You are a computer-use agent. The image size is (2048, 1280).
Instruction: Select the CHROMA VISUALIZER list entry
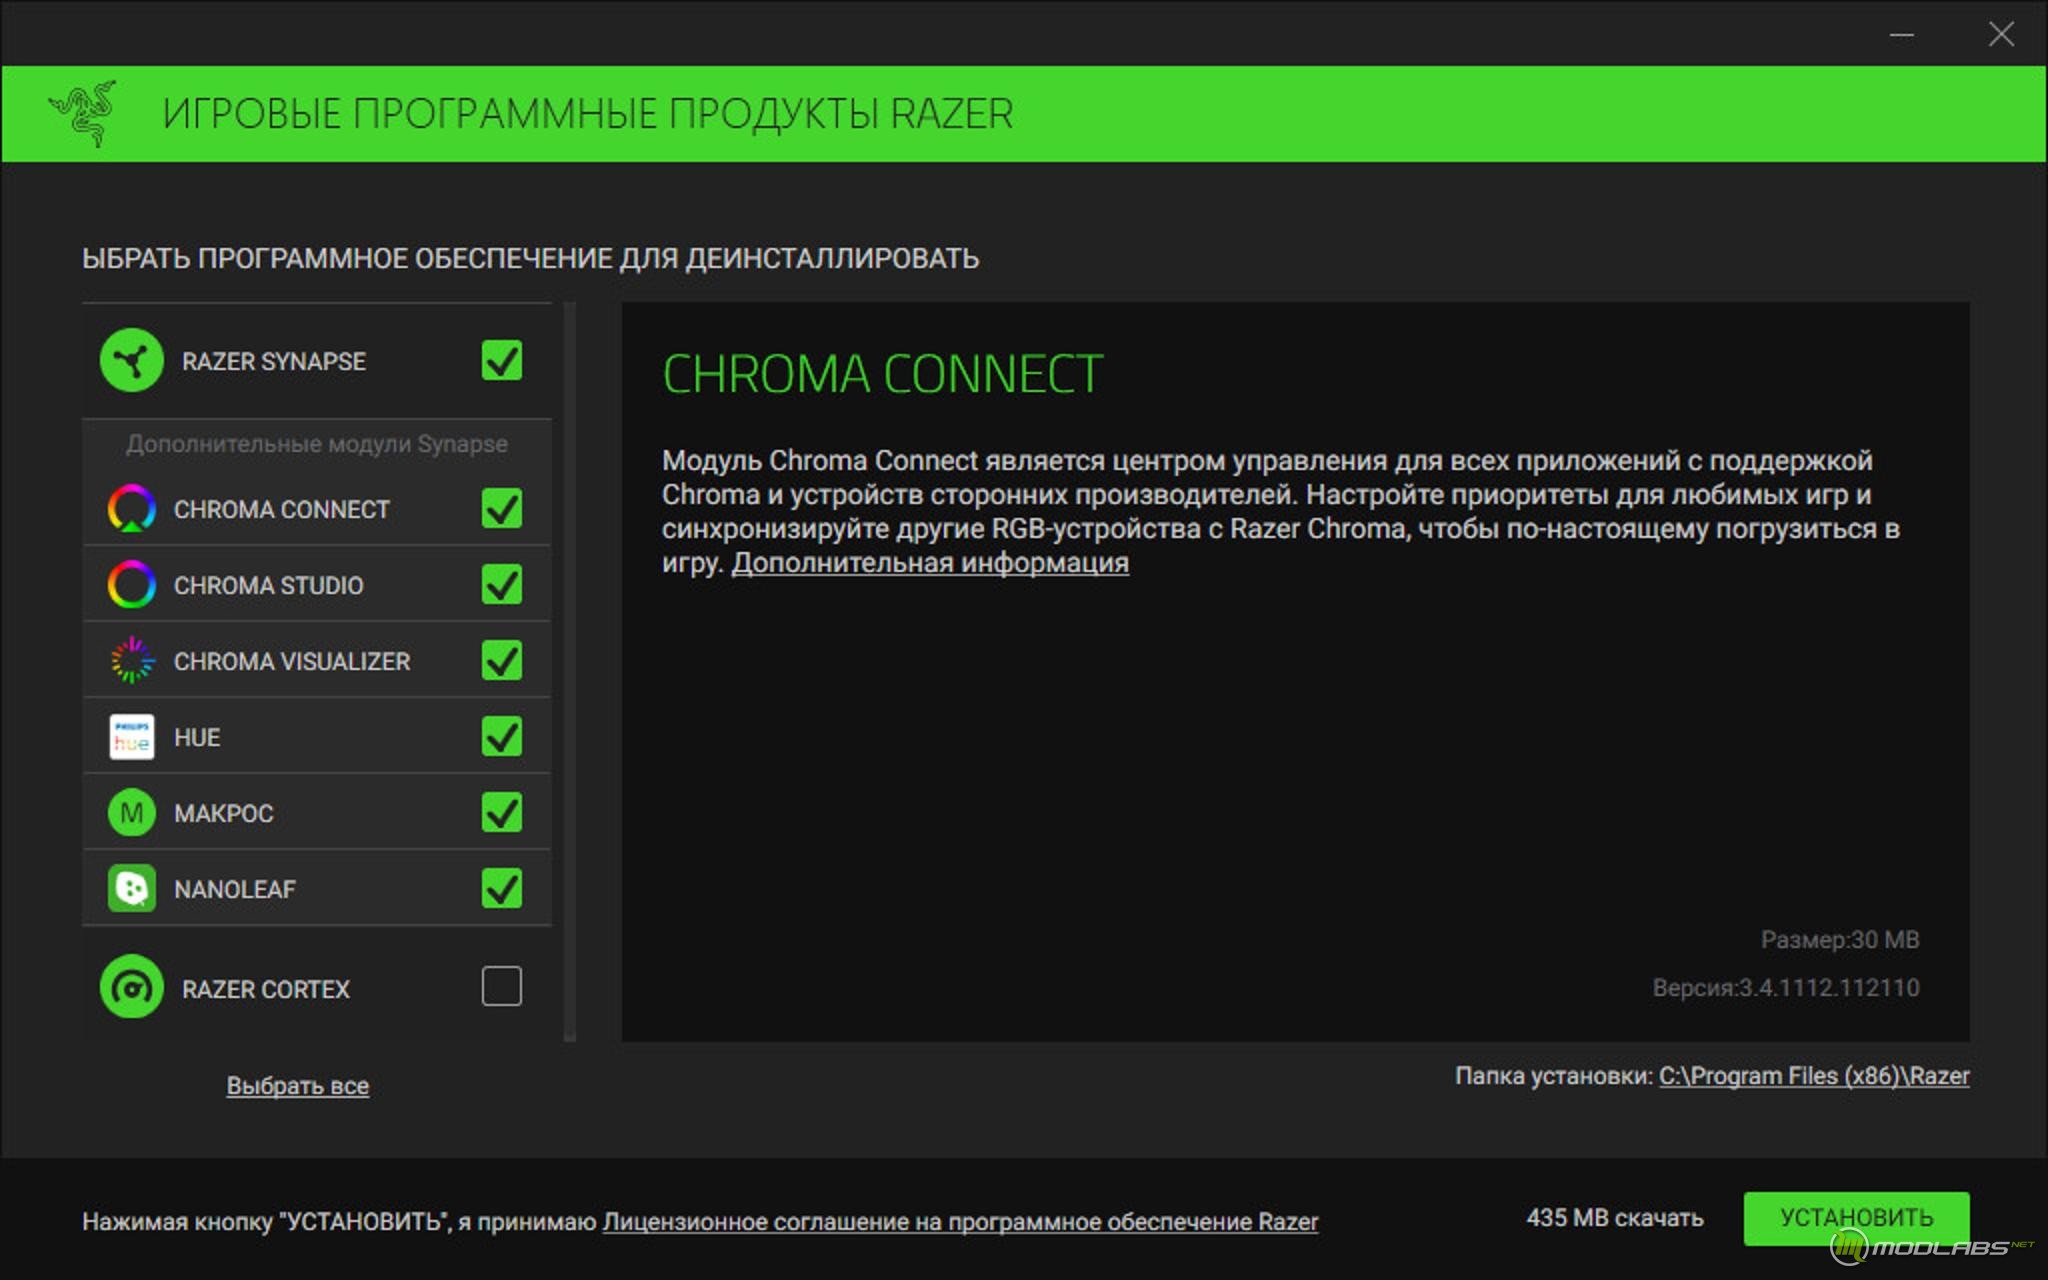click(x=317, y=661)
